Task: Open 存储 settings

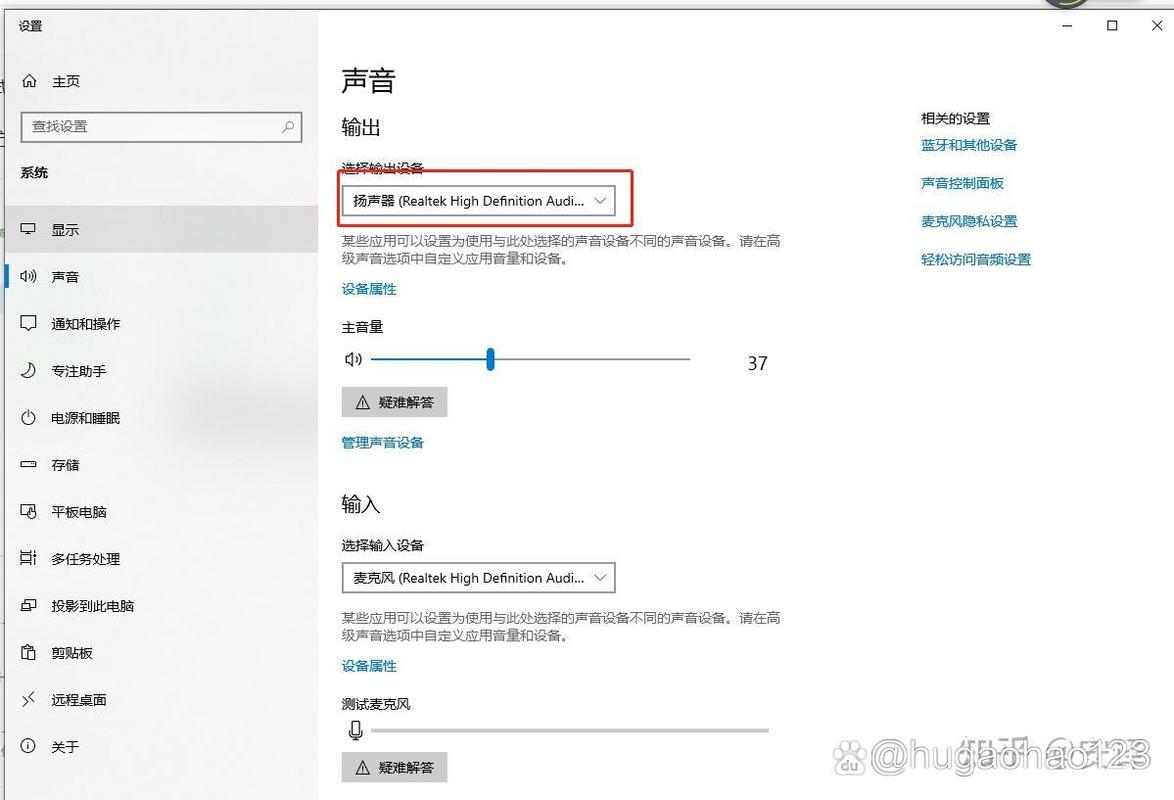Action: [x=162, y=464]
